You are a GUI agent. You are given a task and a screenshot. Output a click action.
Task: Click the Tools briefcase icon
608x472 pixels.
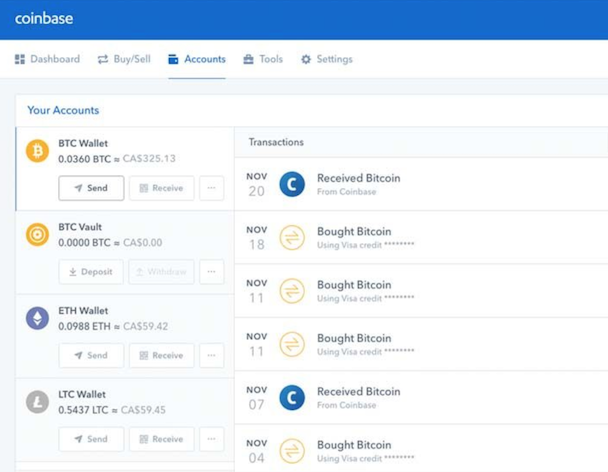248,59
